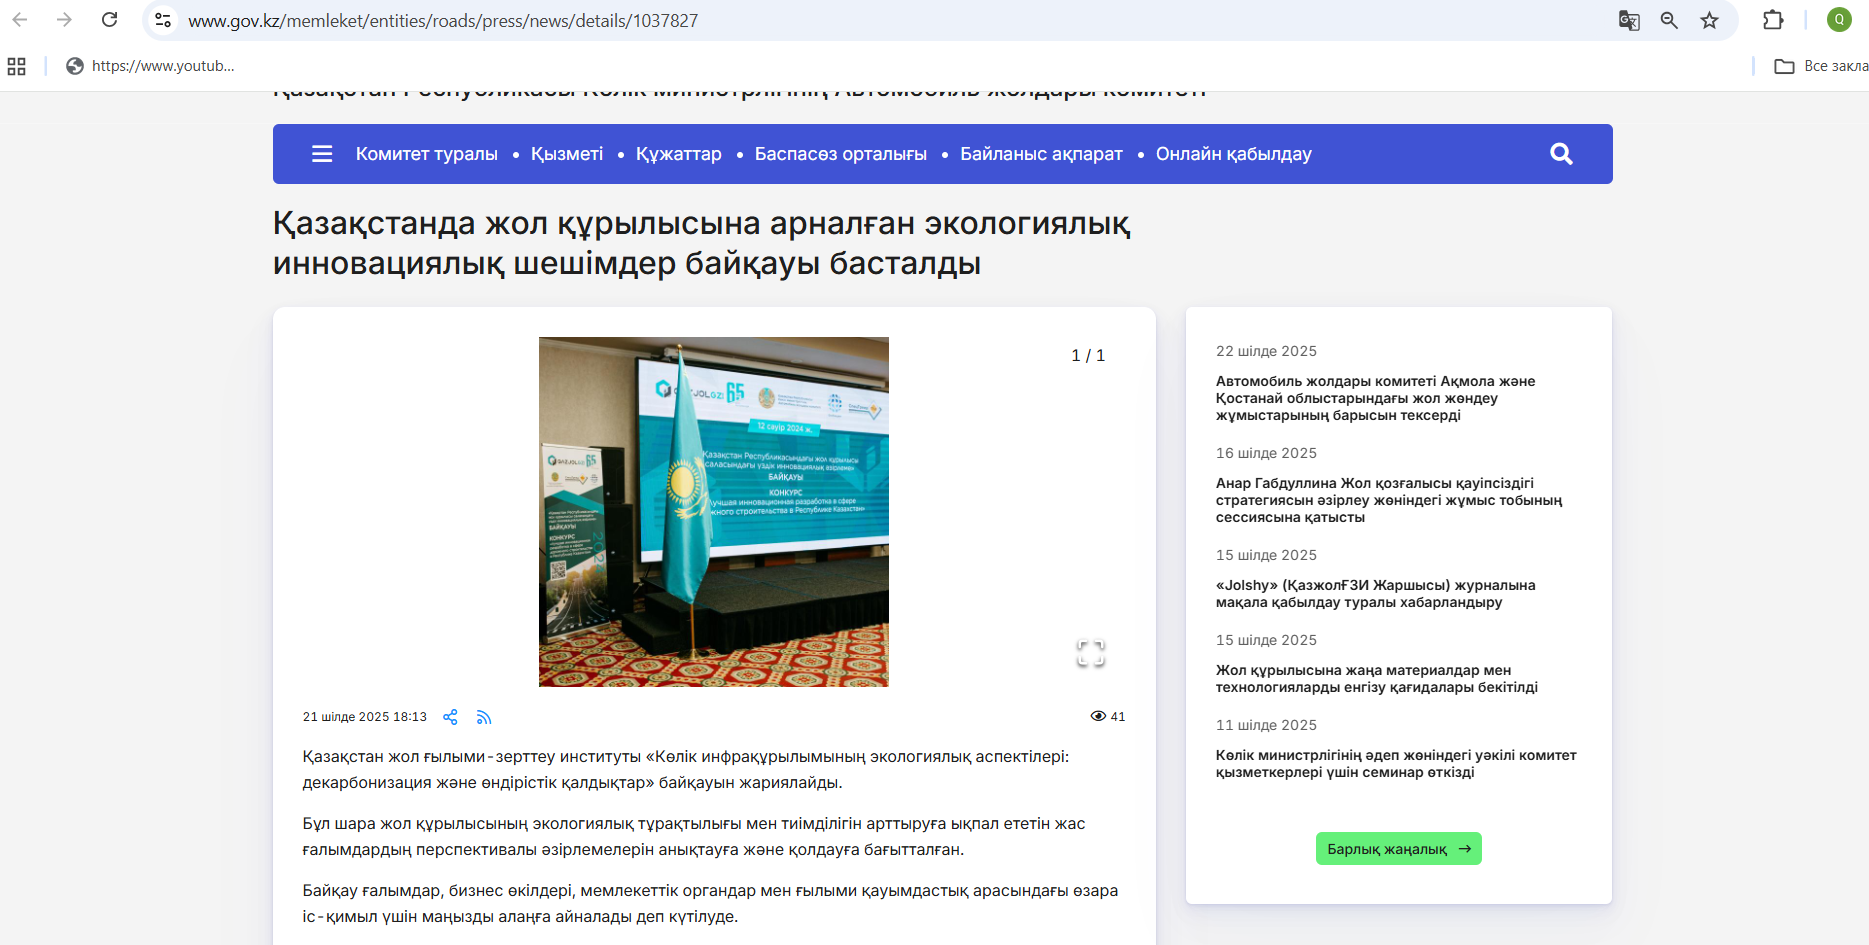
Task: Click the conference photo with Kazakhstan flag
Action: click(714, 512)
